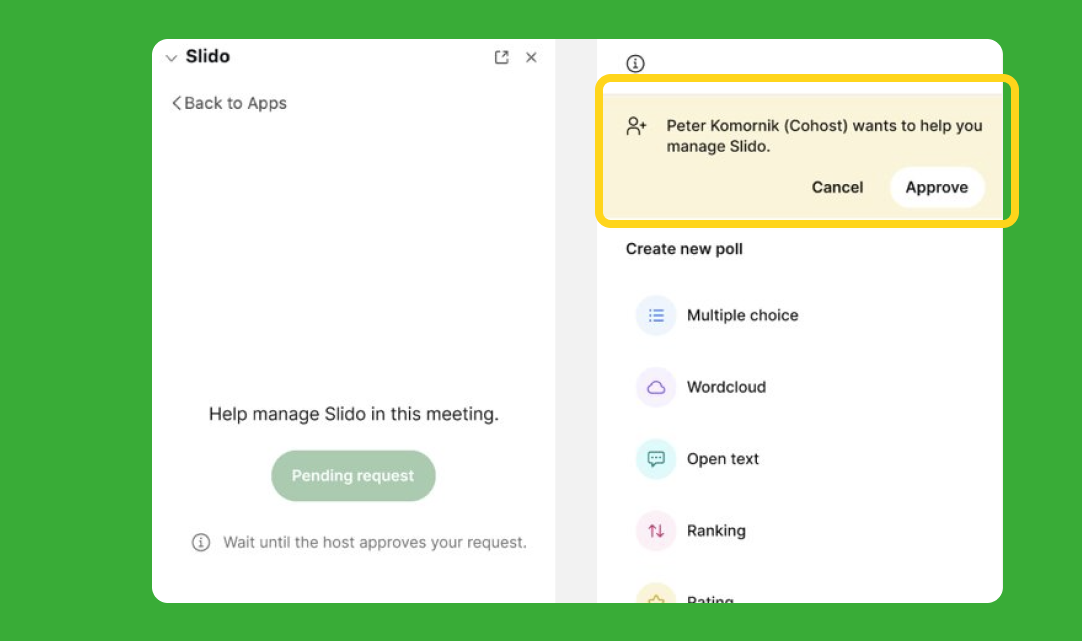The height and width of the screenshot is (641, 1082).
Task: Click the Multiple choice list icon
Action: coord(656,315)
